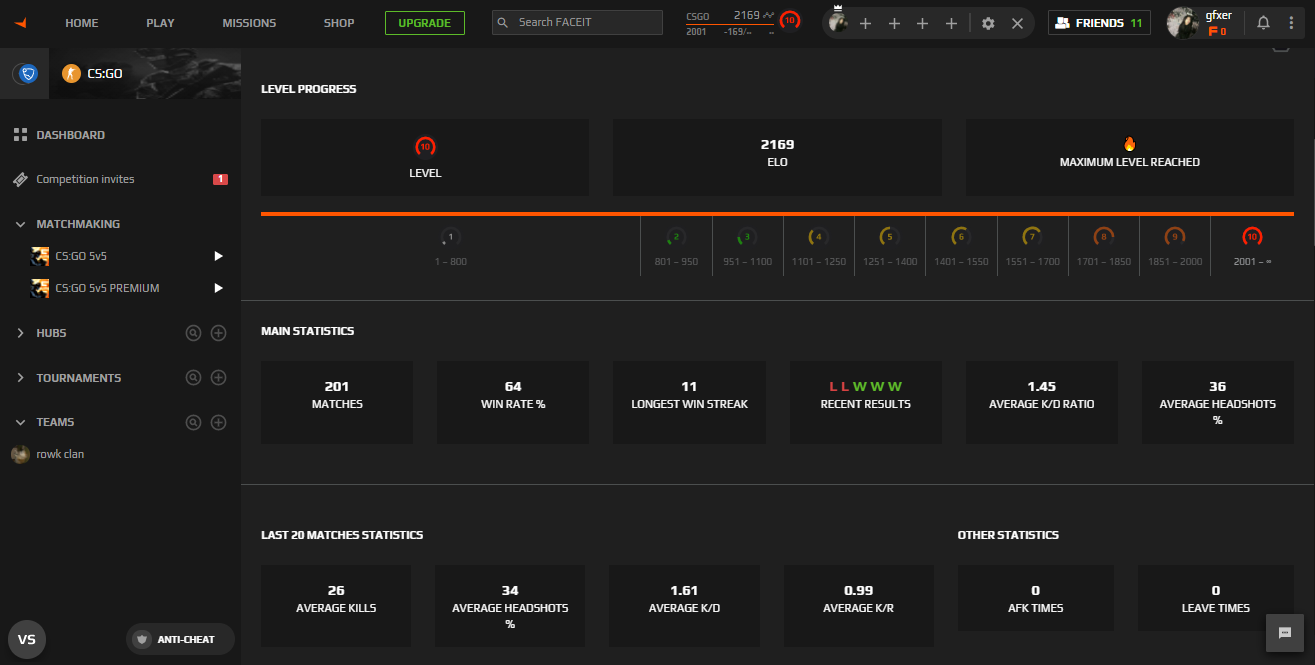Select level 5 marker (1251 – 1400)
Viewport: 1315px width, 665px height.
889,247
